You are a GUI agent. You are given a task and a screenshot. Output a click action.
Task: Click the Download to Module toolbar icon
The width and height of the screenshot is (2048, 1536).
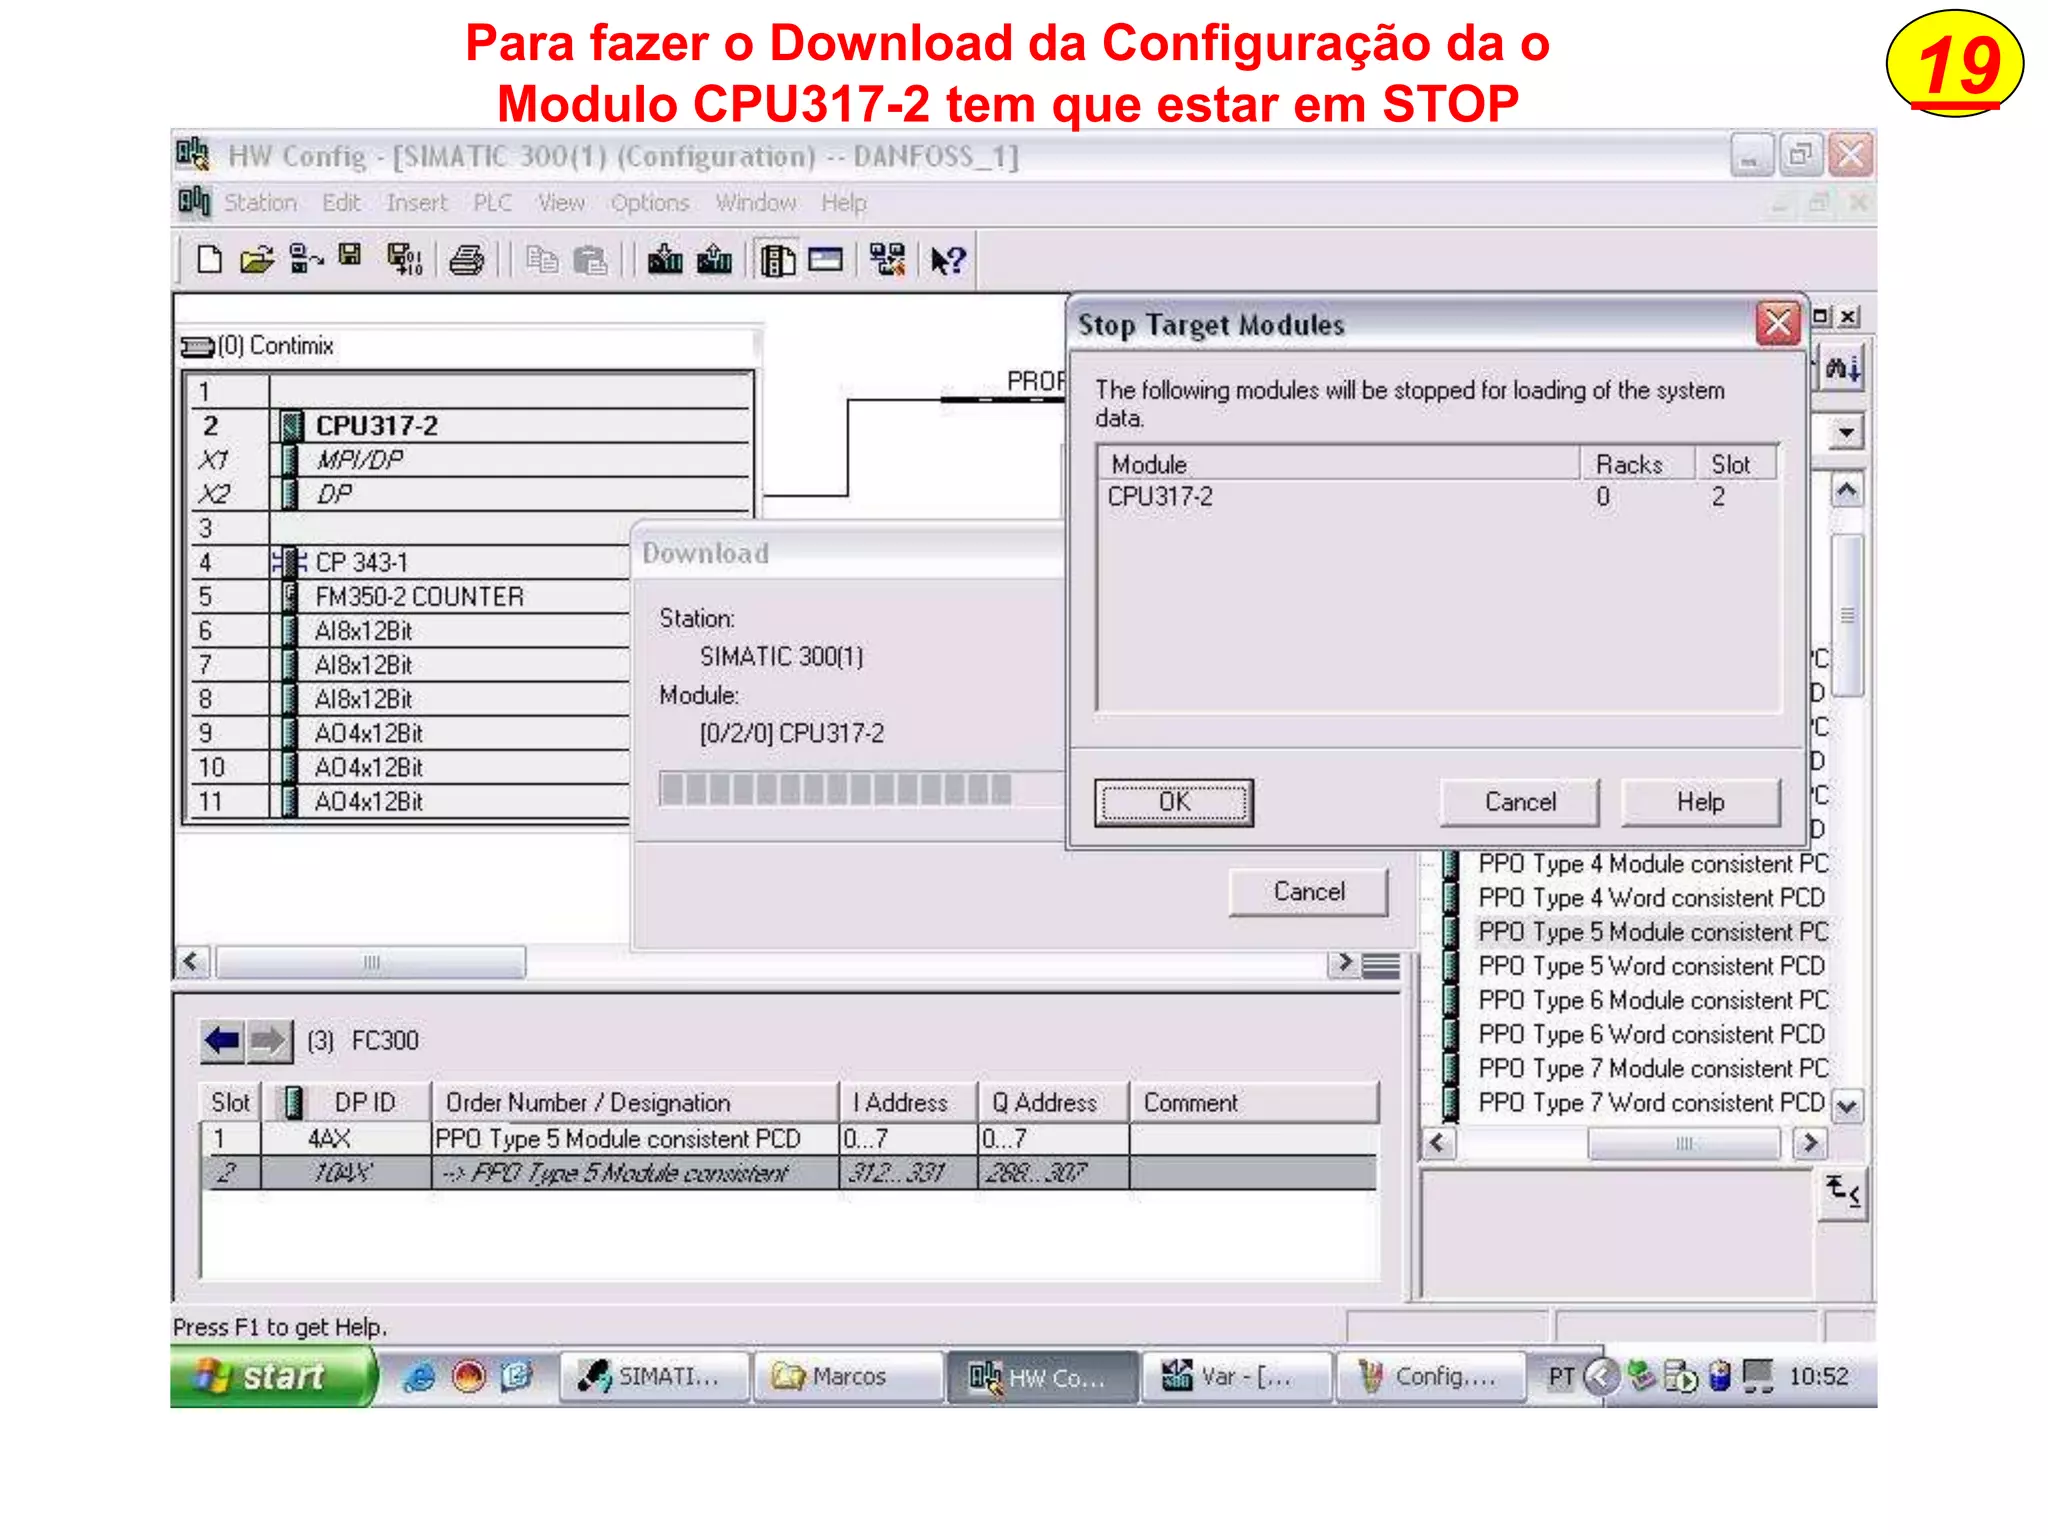point(665,260)
